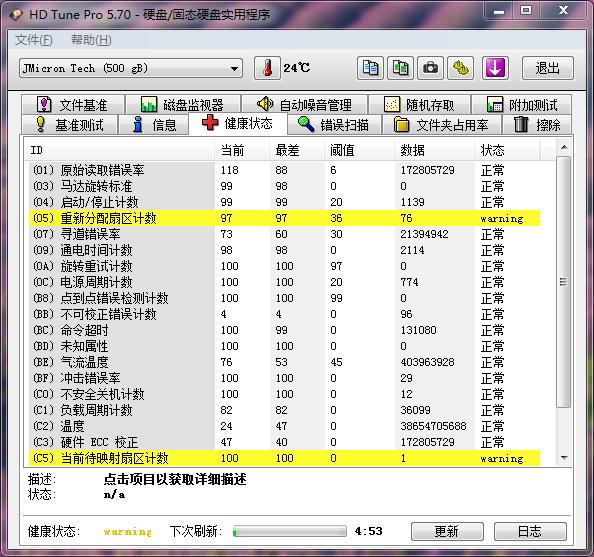Click the purple download arrow icon

click(x=495, y=68)
